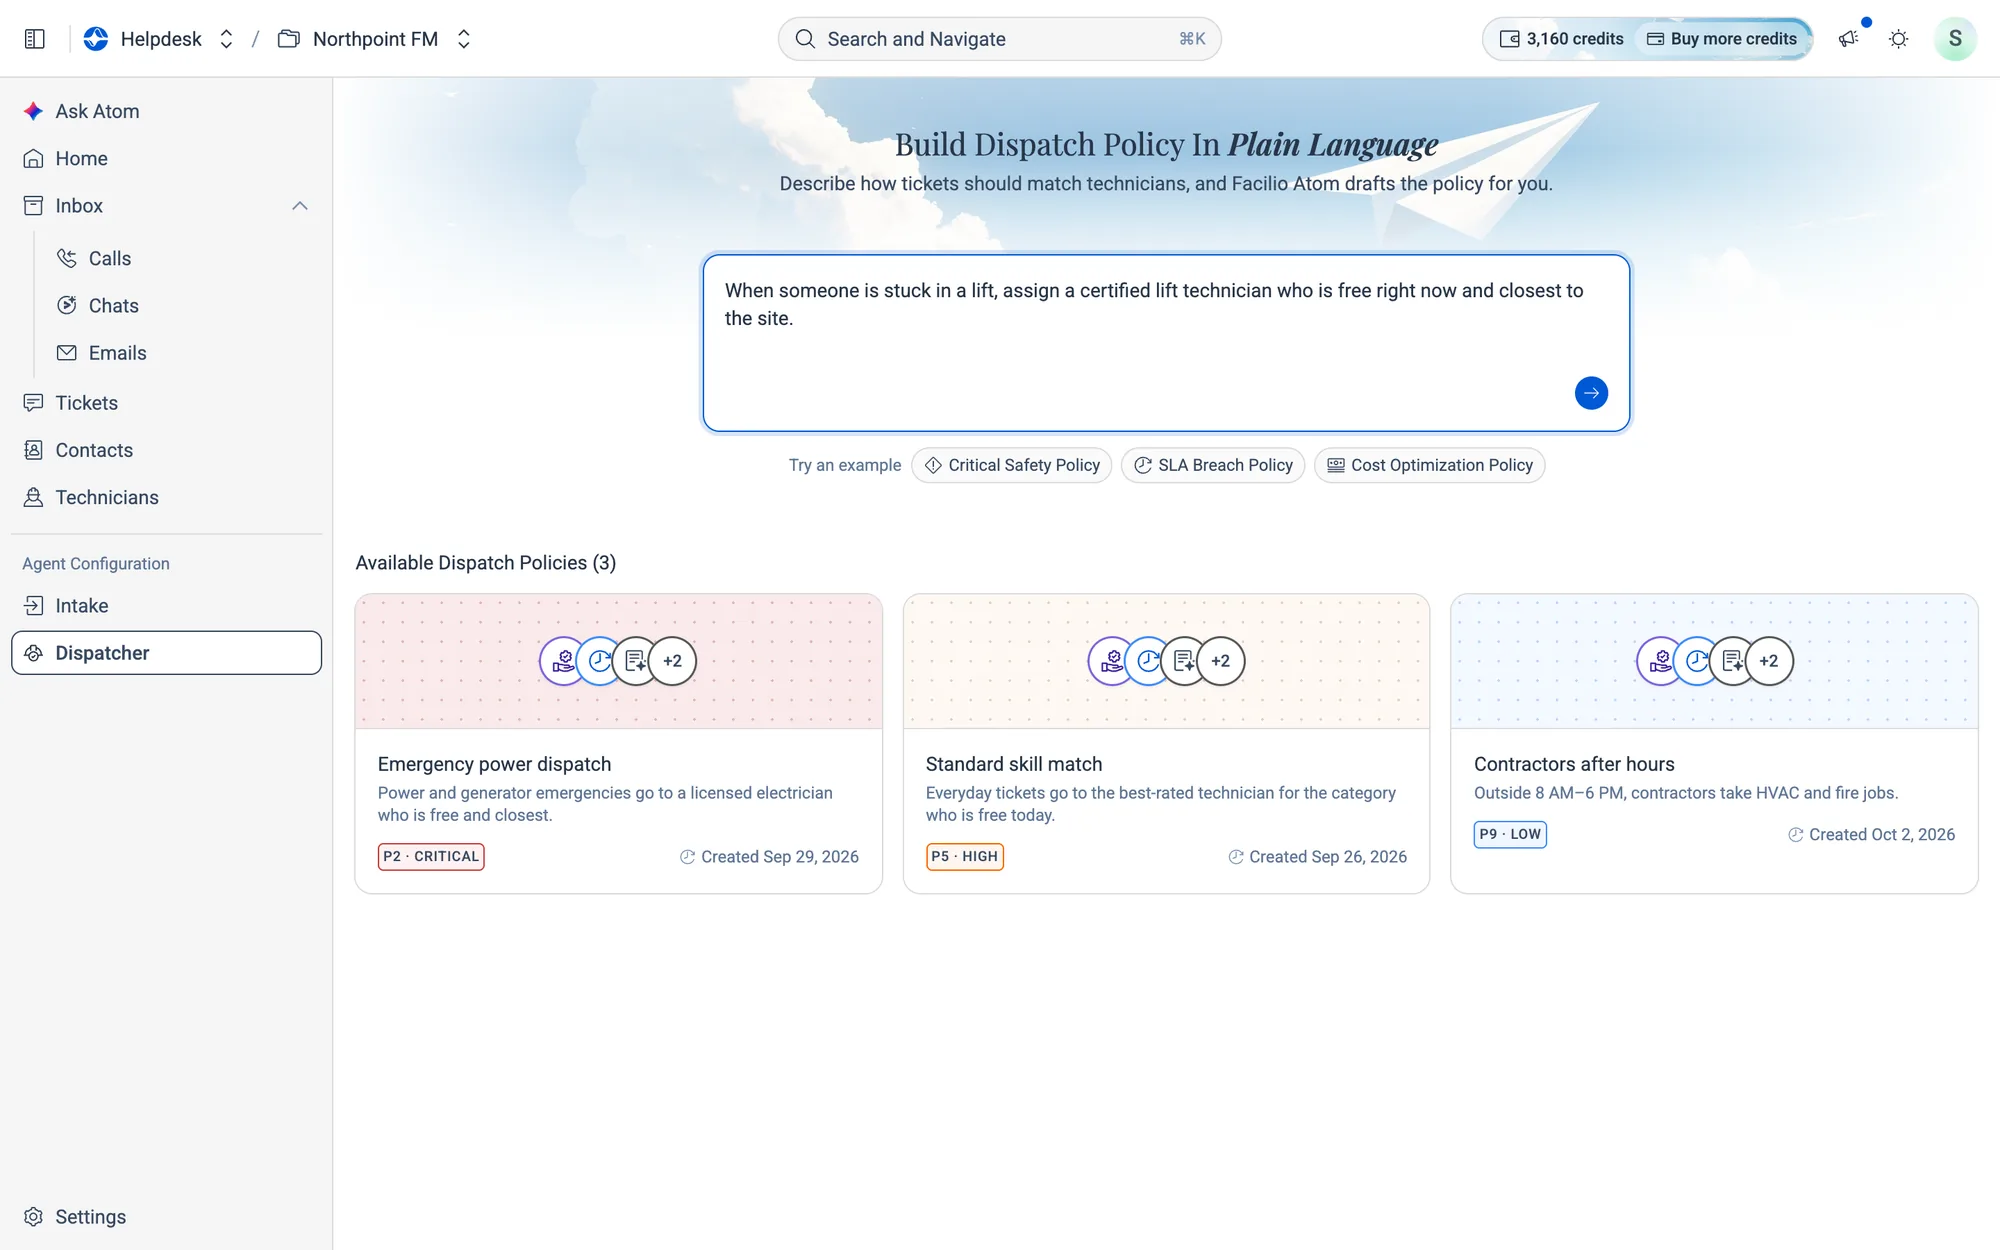
Task: Open Settings at sidebar bottom
Action: tap(166, 1217)
